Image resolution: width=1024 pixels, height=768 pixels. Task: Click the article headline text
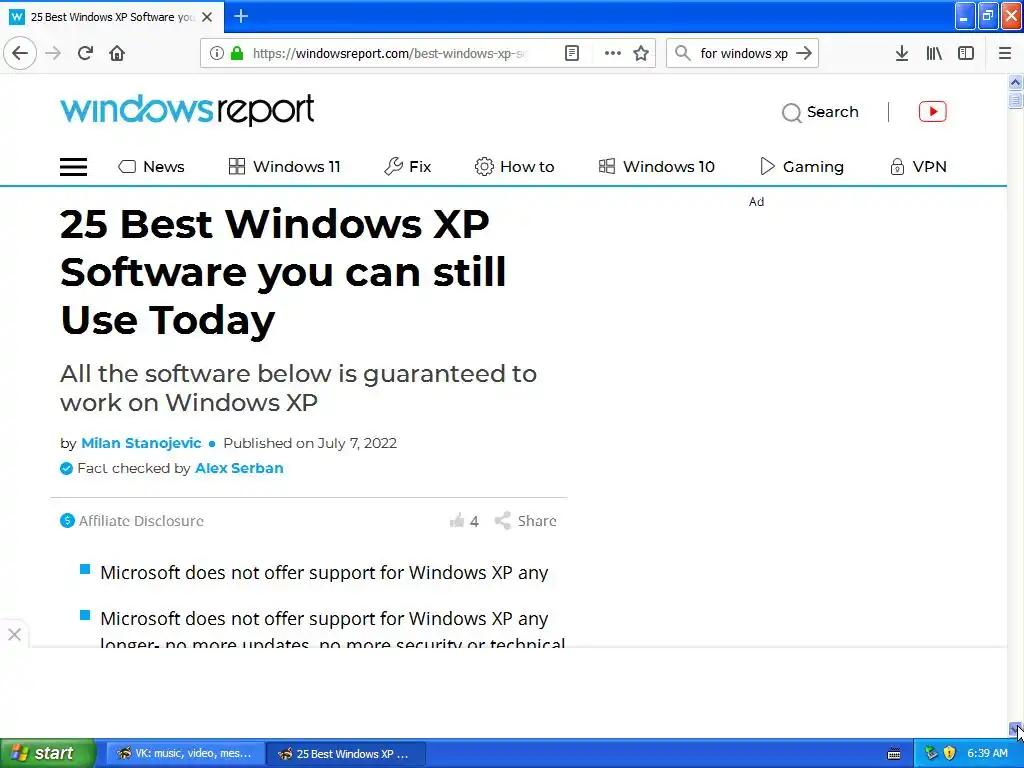(x=283, y=272)
